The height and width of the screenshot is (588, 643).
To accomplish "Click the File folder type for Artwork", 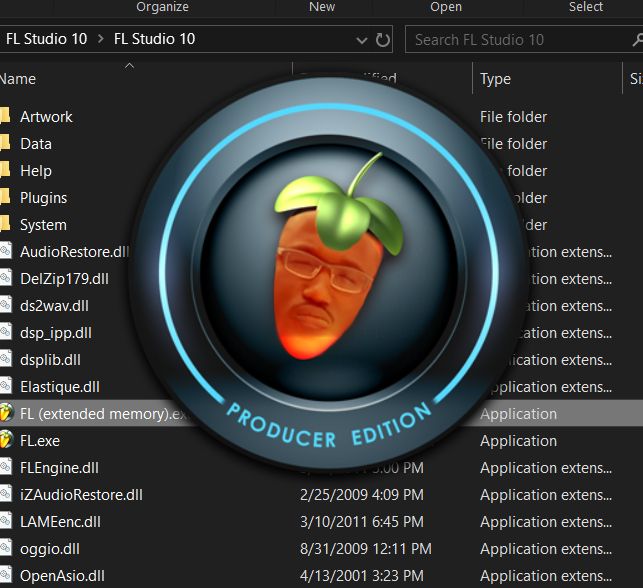I will [513, 117].
